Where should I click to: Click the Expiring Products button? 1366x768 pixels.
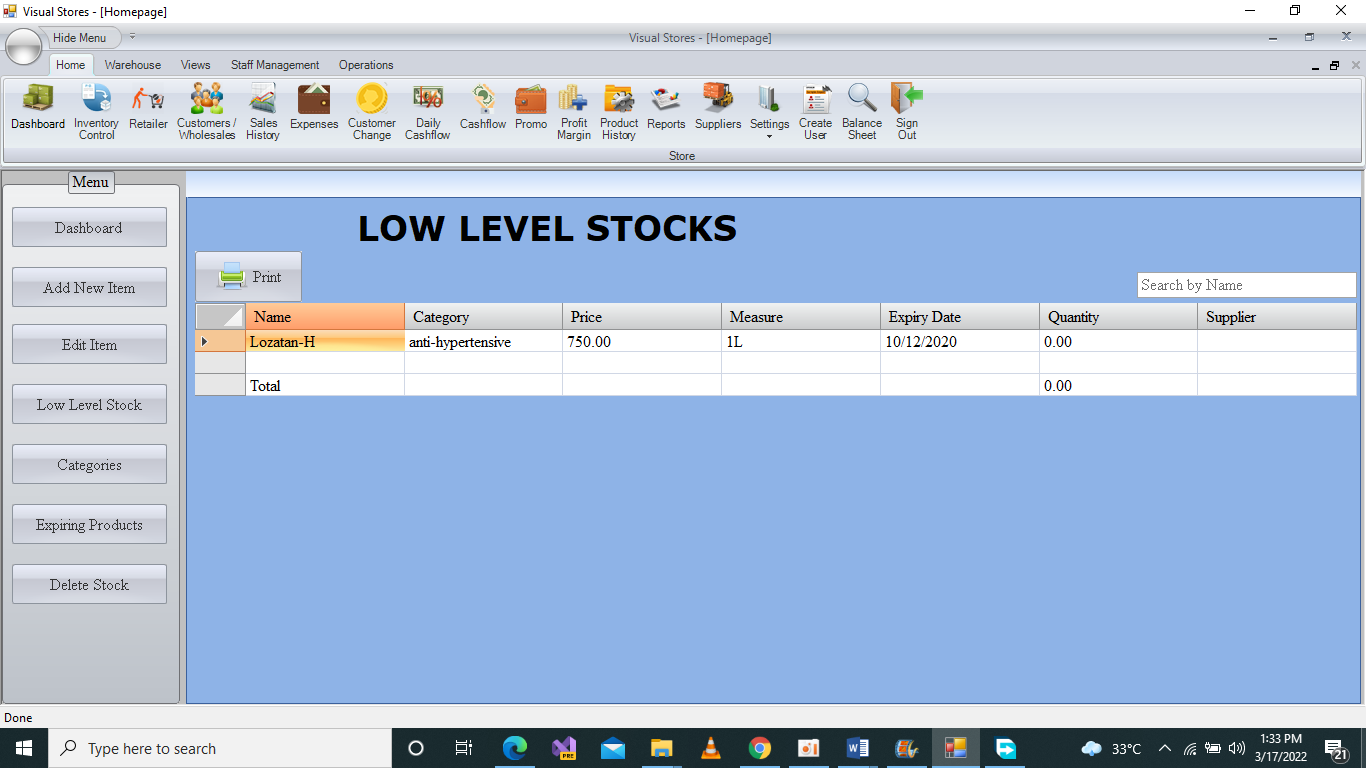click(89, 524)
